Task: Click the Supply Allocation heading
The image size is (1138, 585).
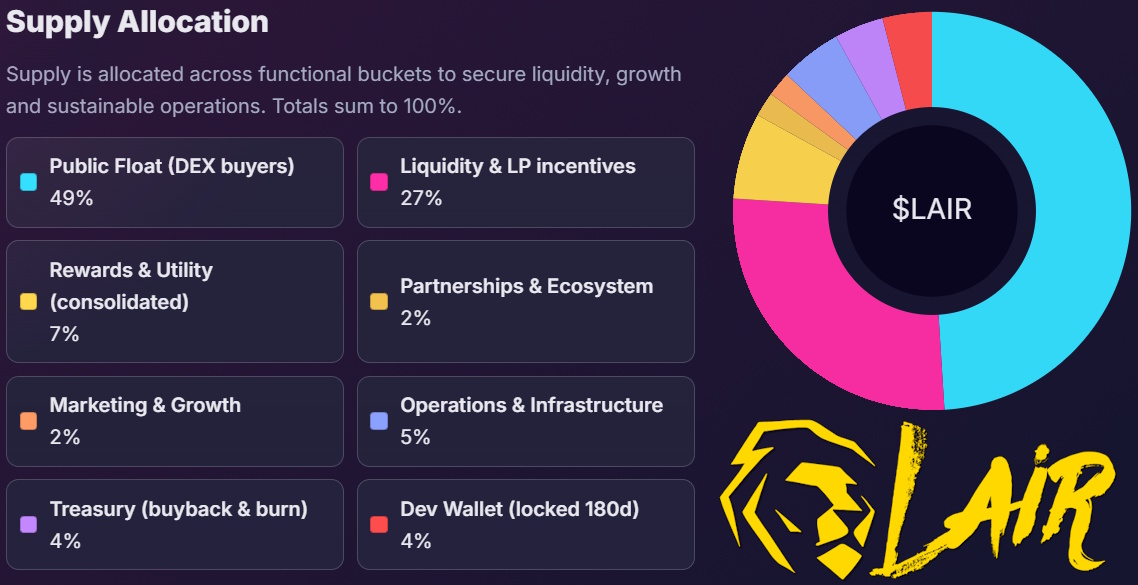Action: pyautogui.click(x=137, y=22)
